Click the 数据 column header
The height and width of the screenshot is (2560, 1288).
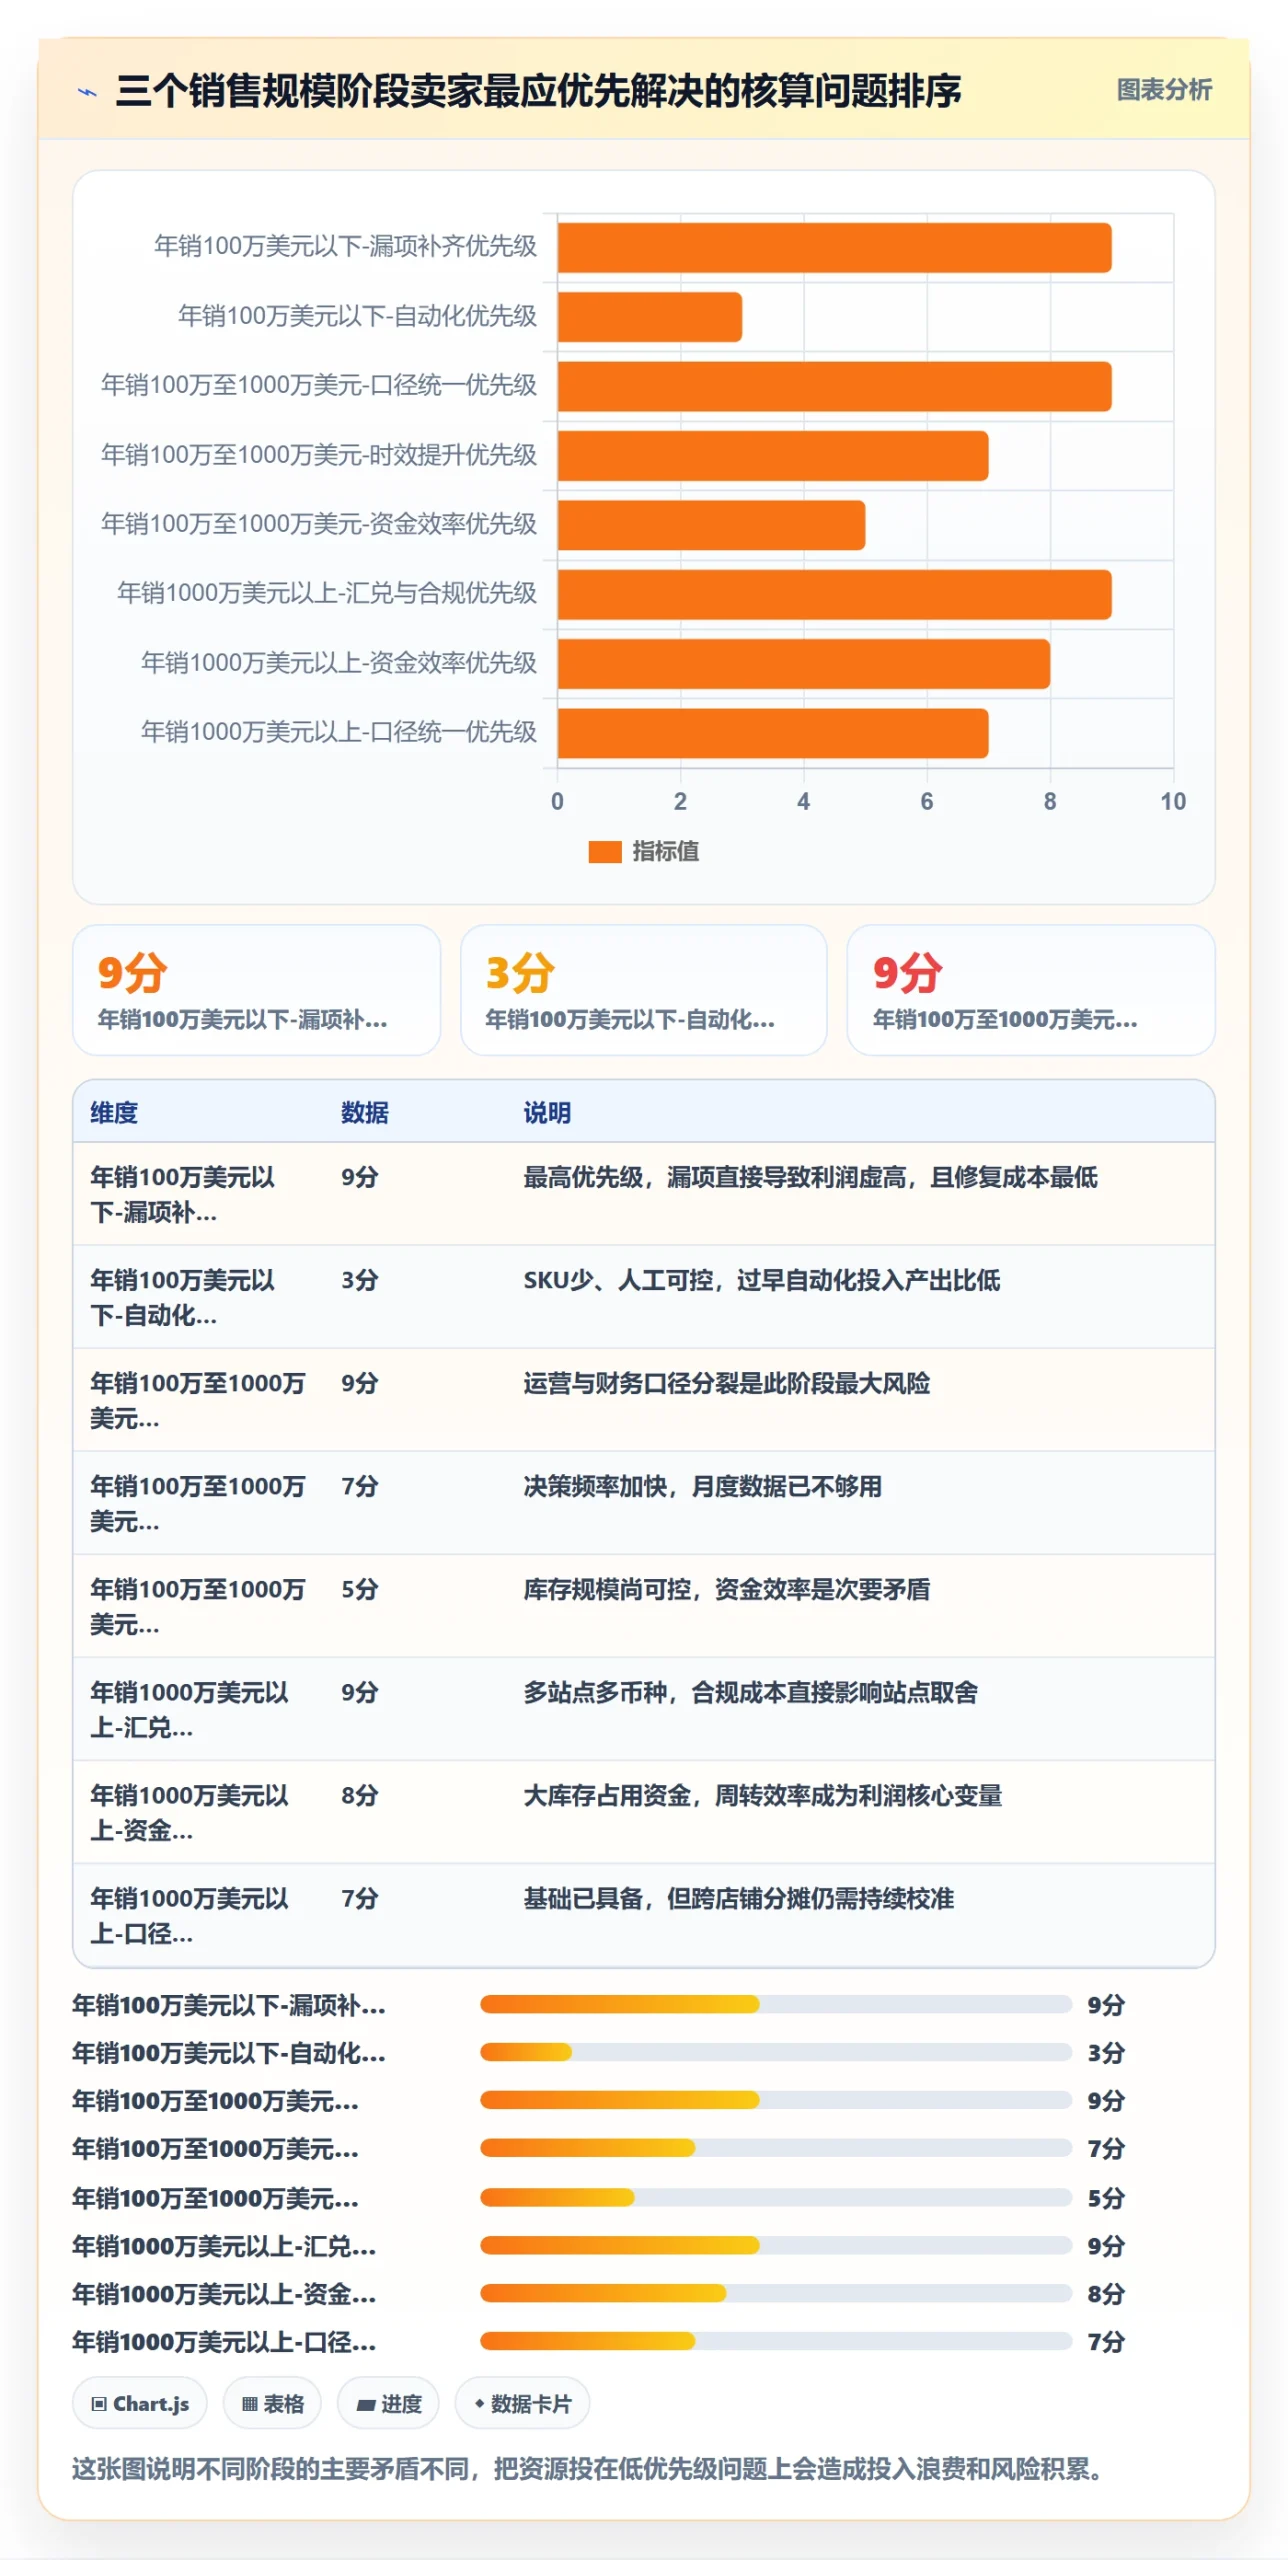tap(364, 1112)
